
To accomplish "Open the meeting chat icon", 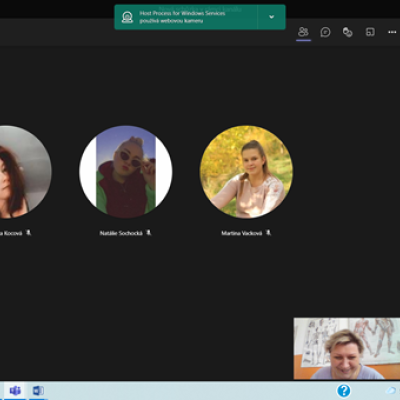I will (x=325, y=32).
